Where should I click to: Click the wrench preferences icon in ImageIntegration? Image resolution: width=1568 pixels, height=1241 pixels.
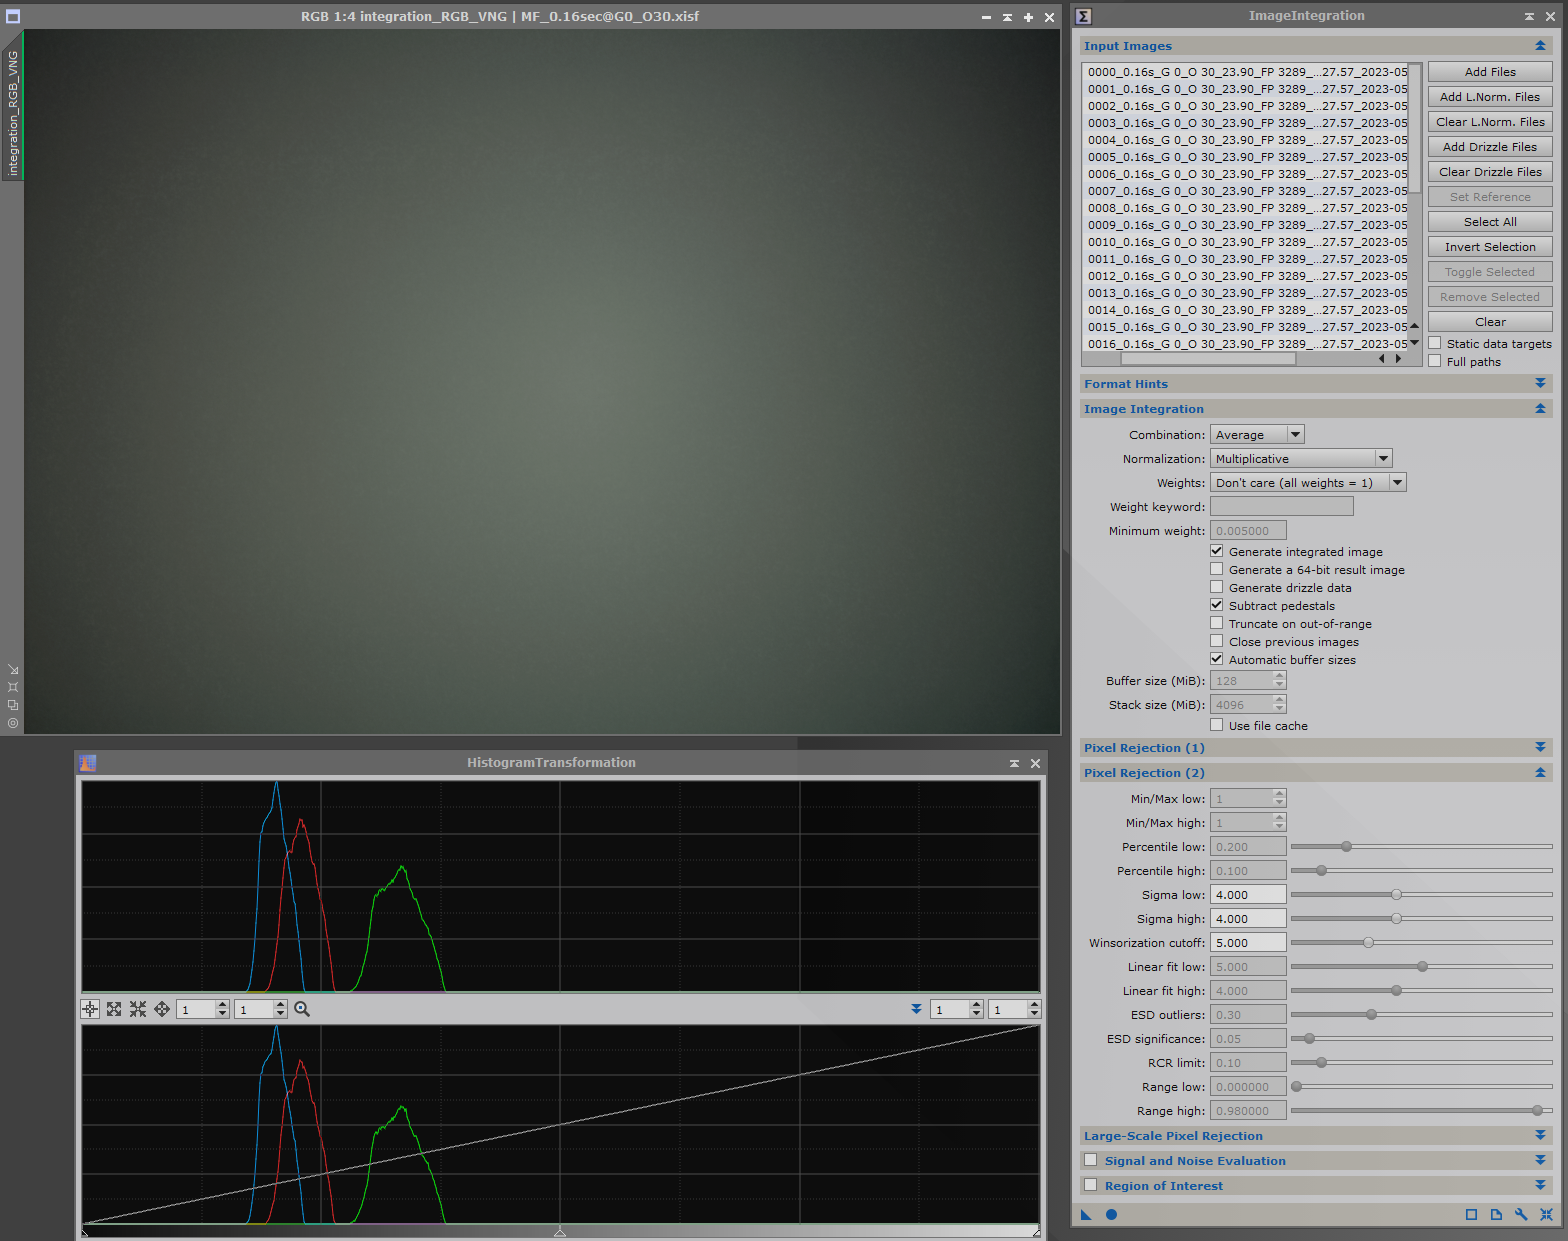pos(1521,1215)
